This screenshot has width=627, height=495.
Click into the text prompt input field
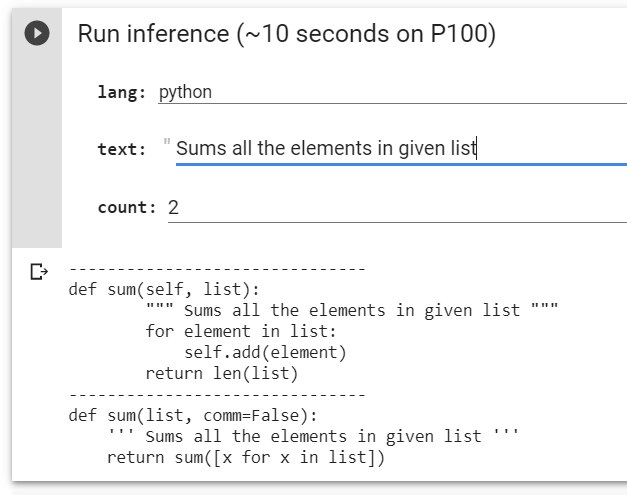tap(401, 149)
